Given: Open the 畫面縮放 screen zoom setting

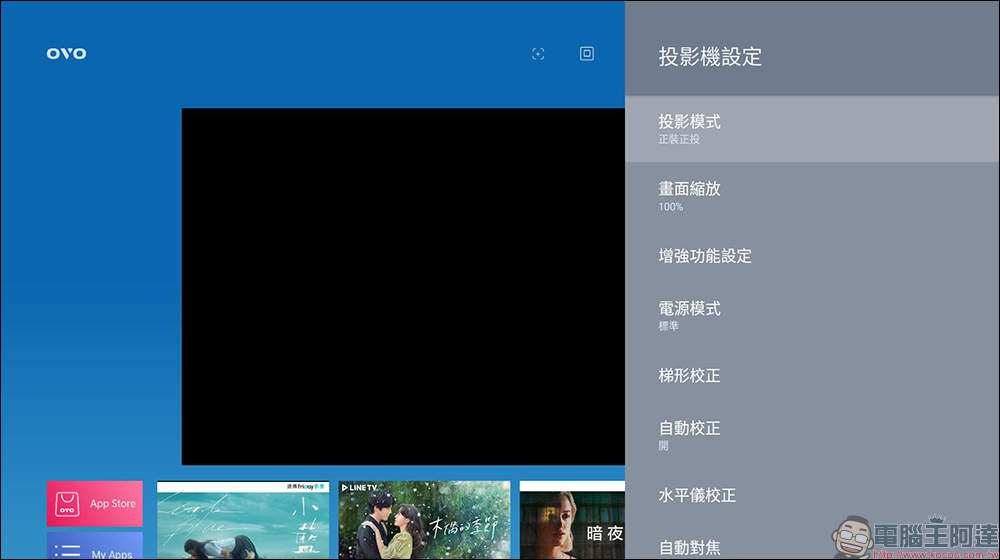Looking at the screenshot, I should [x=812, y=196].
